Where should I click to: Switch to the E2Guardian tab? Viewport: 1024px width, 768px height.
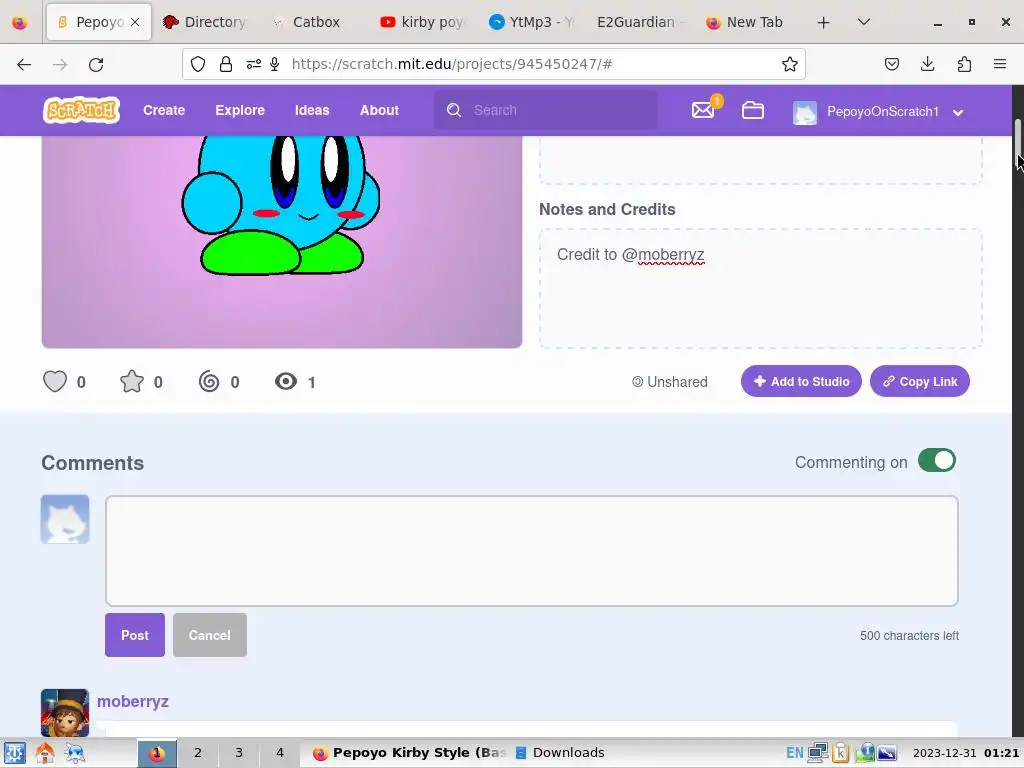coord(640,22)
